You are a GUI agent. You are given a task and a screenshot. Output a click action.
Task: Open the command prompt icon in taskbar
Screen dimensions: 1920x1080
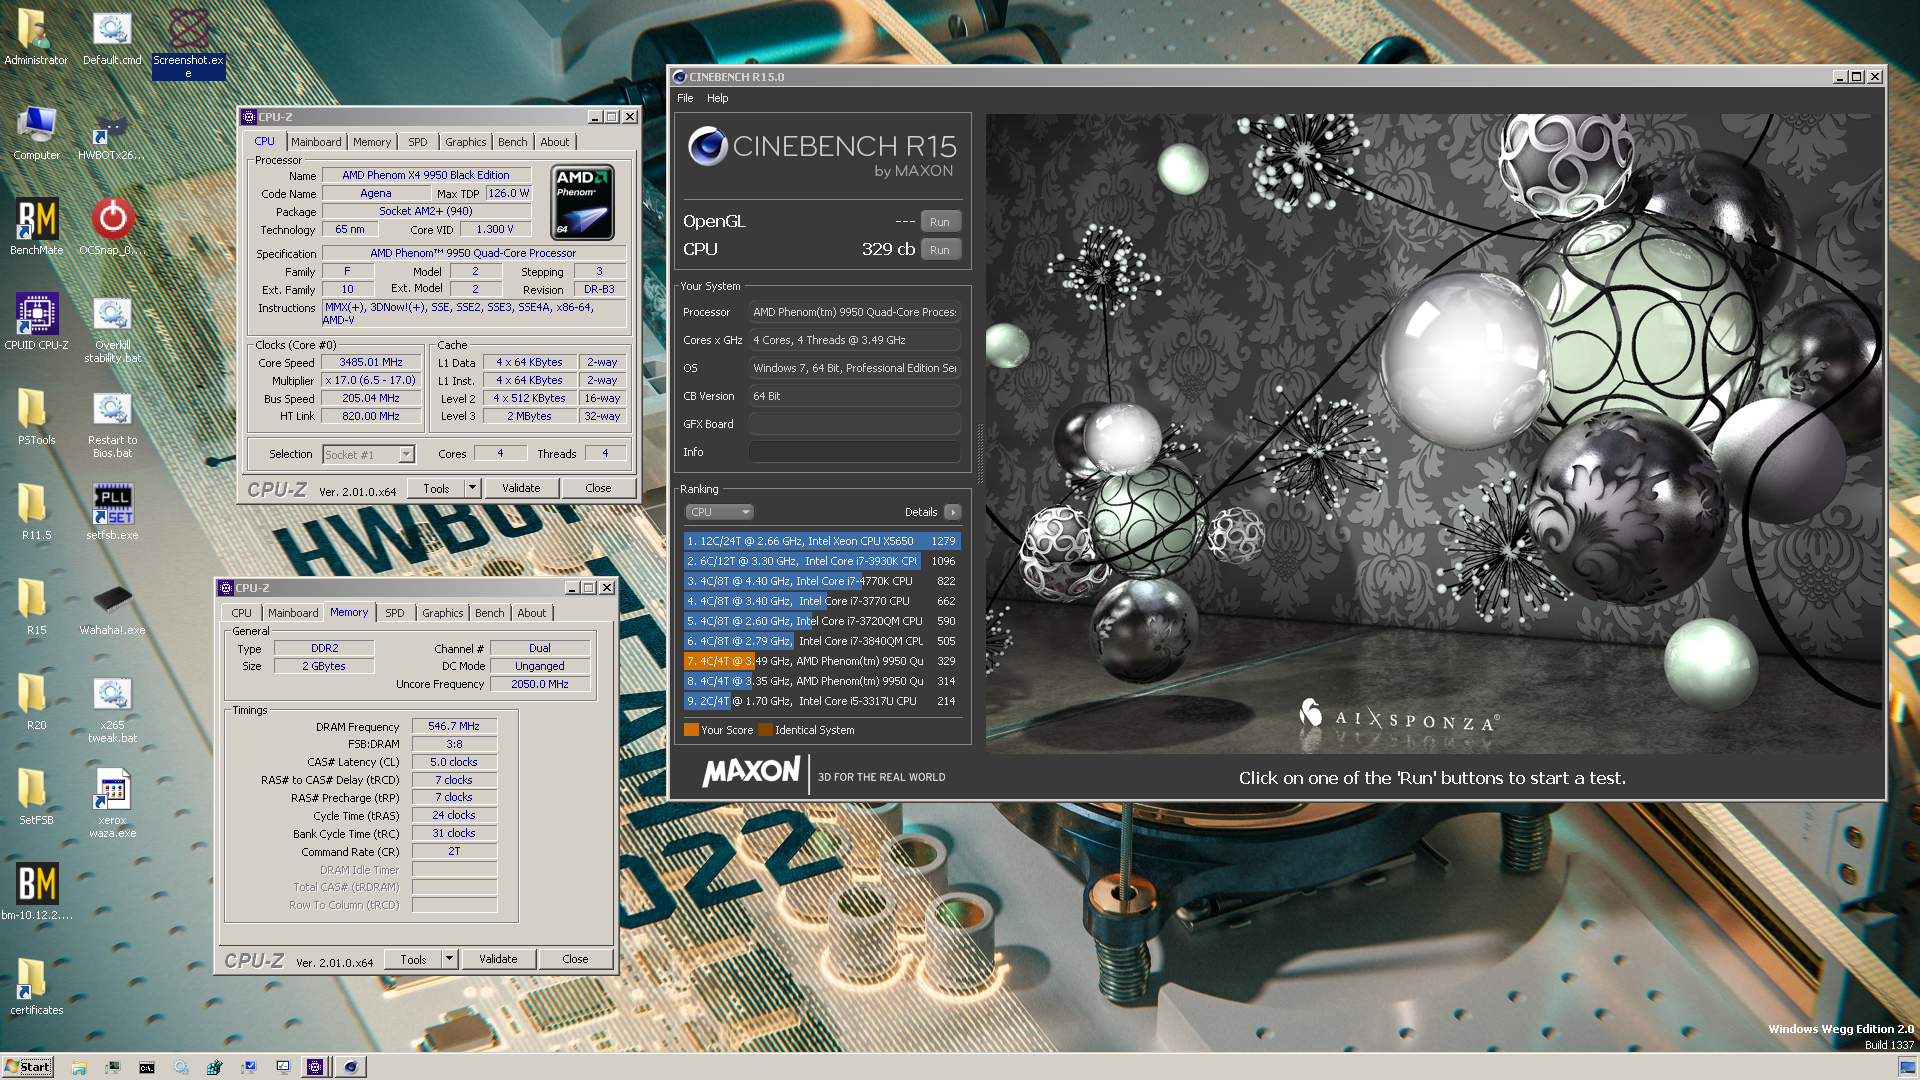tap(146, 1067)
